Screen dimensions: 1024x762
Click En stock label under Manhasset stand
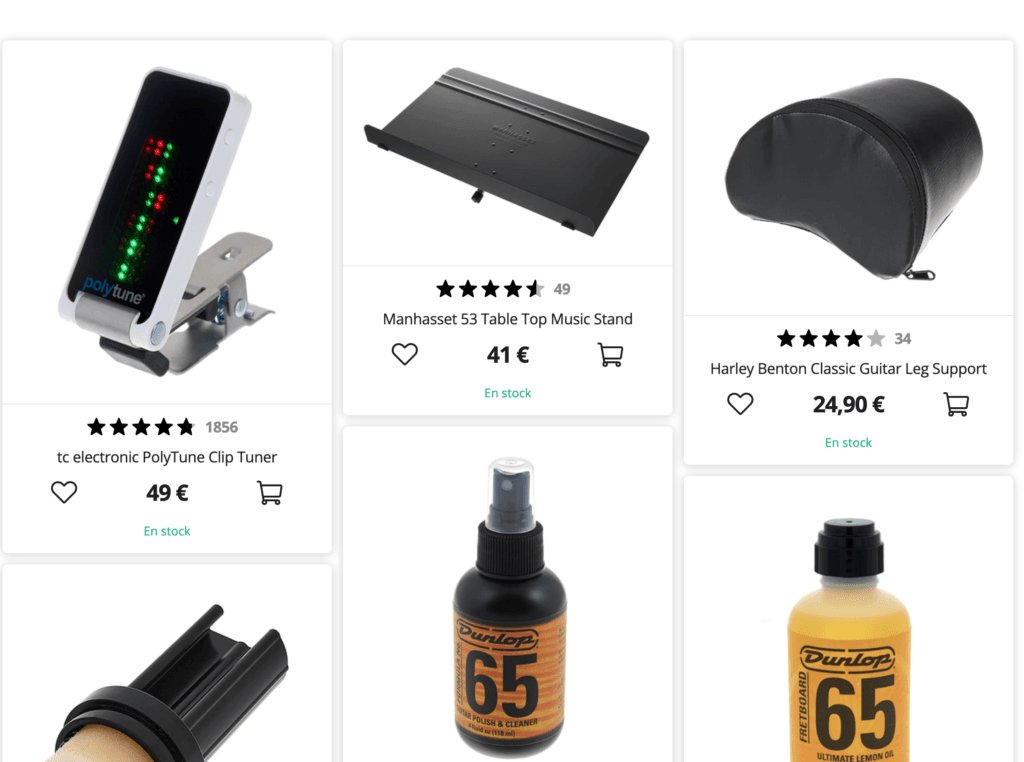pos(507,393)
